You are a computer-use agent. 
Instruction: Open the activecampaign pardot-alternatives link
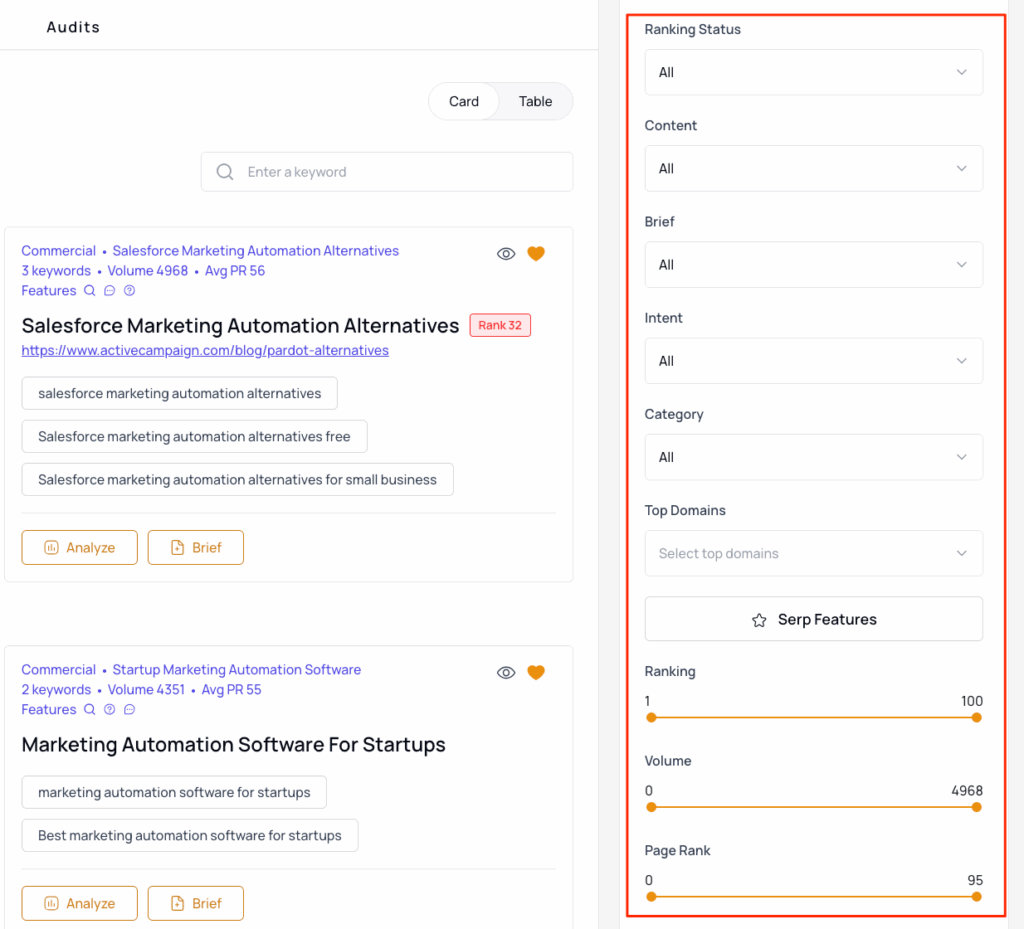tap(205, 351)
